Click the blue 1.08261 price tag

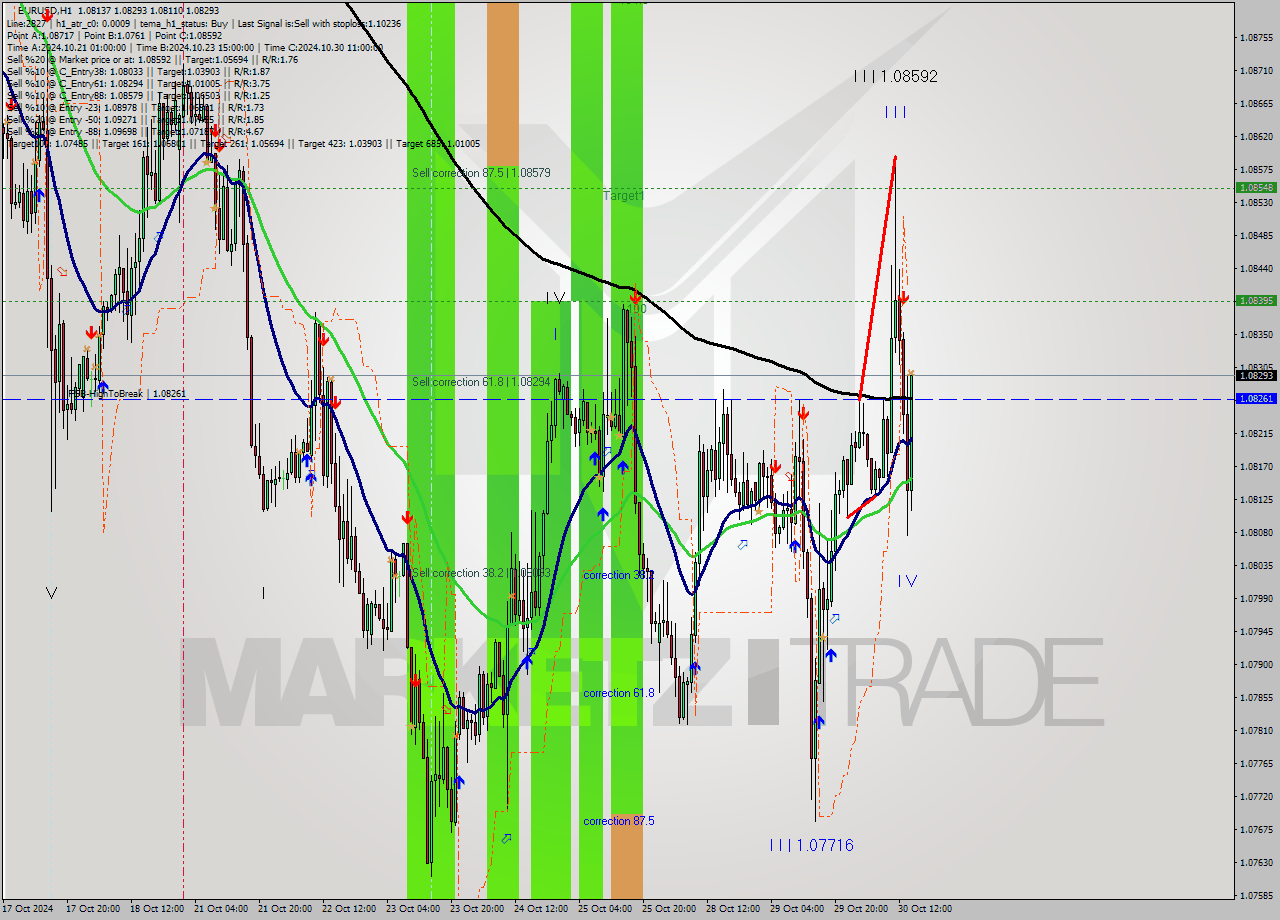pyautogui.click(x=1256, y=398)
